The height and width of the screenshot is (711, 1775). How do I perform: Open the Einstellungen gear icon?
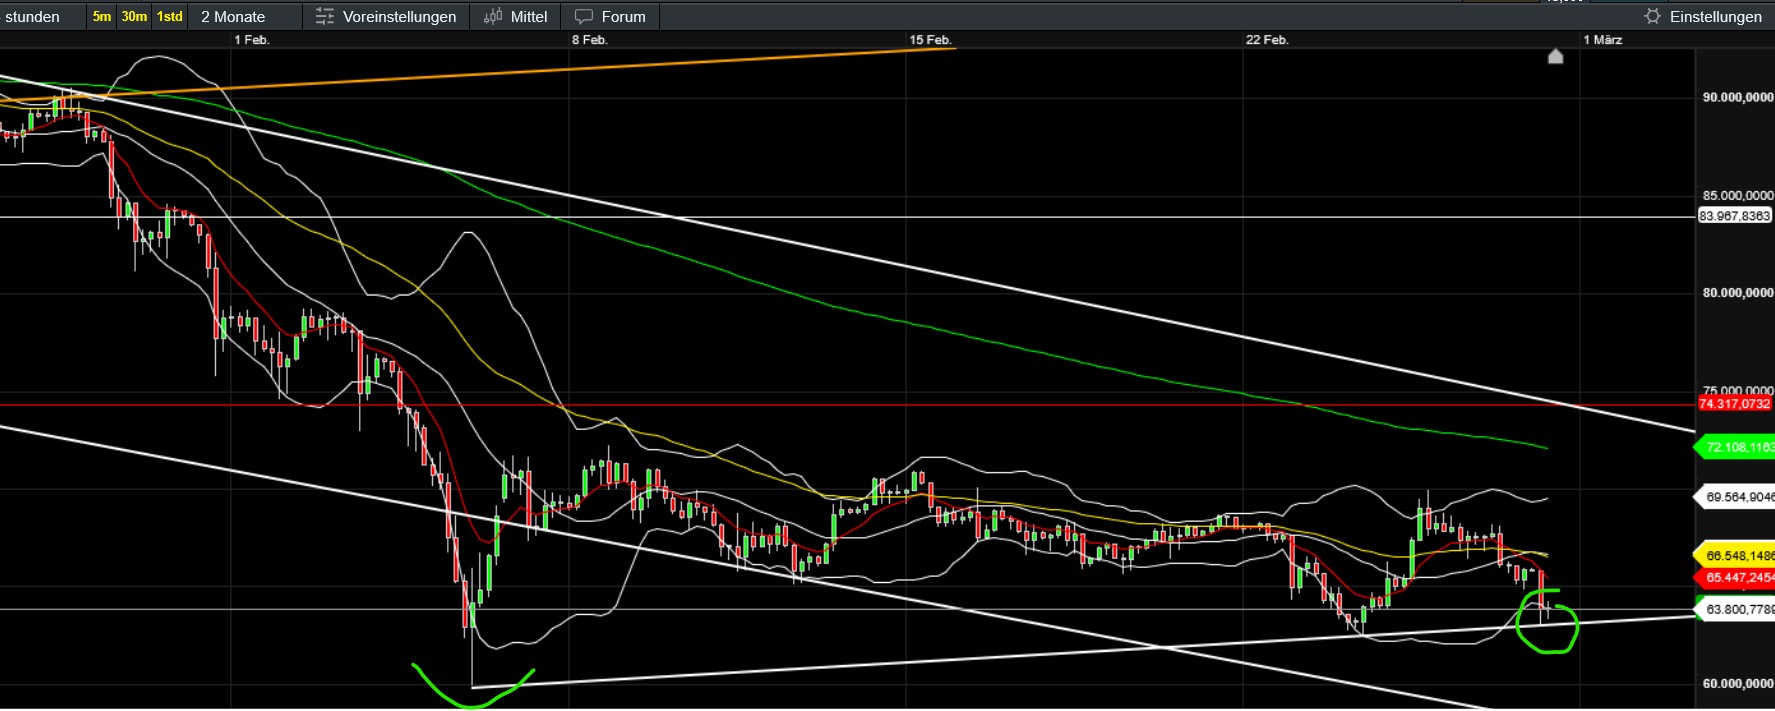point(1652,16)
